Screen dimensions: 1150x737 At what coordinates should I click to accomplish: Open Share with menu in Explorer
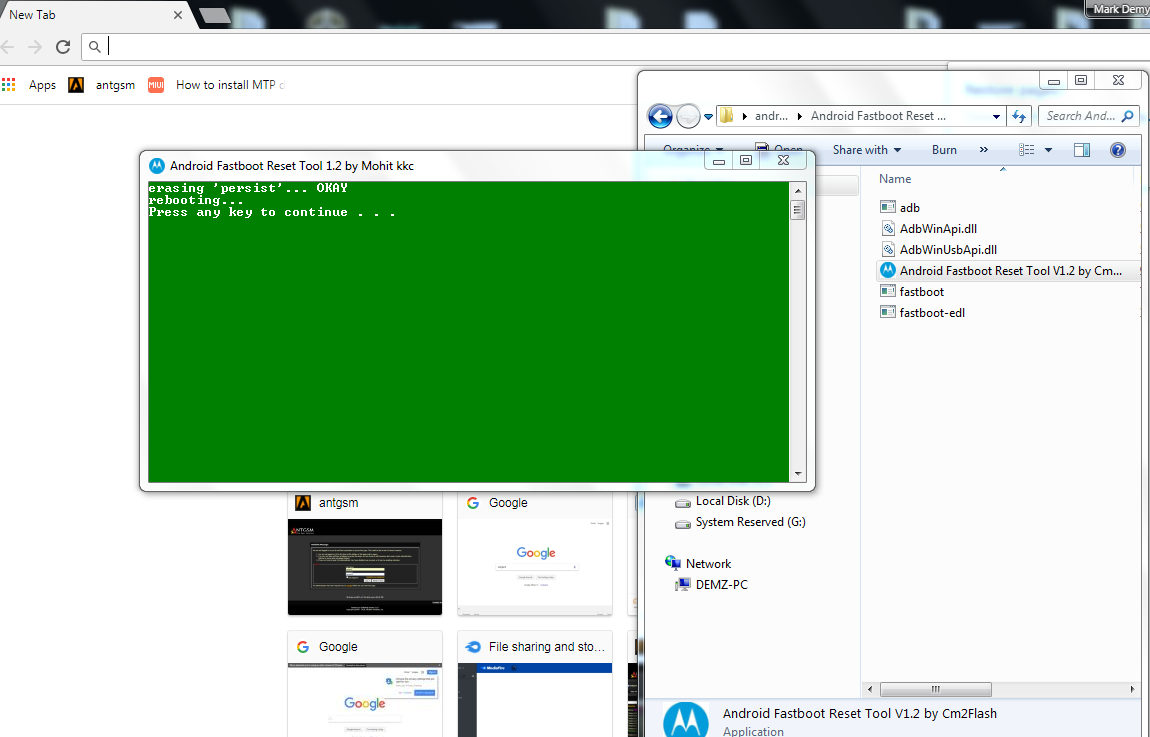pyautogui.click(x=866, y=150)
